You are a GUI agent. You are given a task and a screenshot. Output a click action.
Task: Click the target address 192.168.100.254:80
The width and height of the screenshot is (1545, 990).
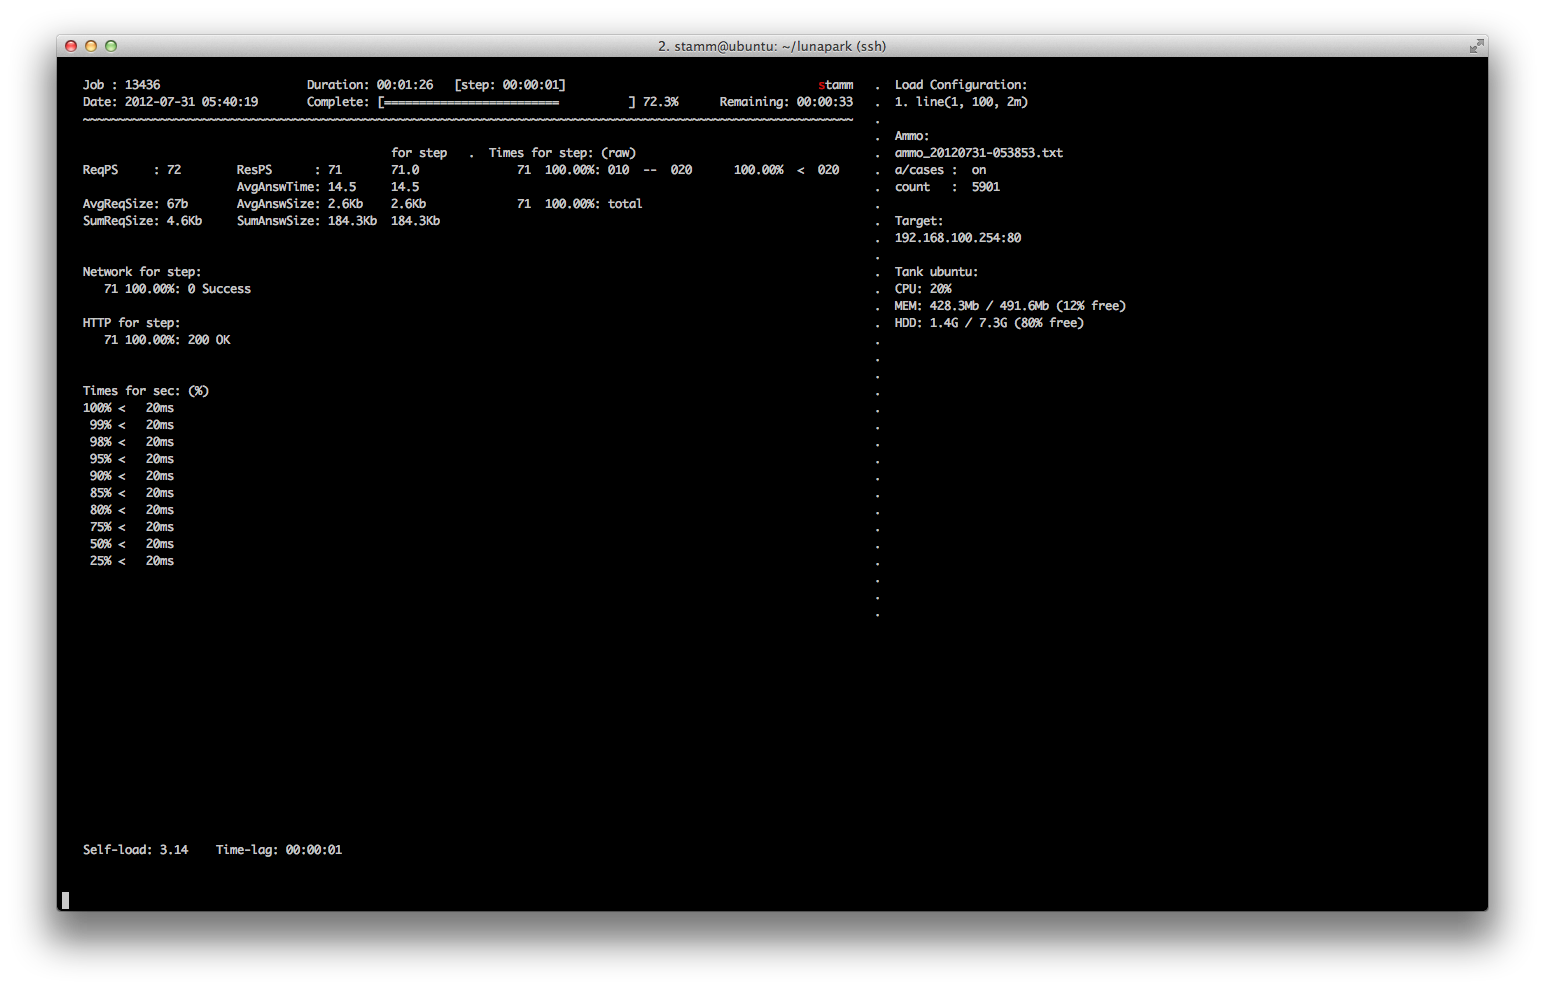tap(957, 238)
